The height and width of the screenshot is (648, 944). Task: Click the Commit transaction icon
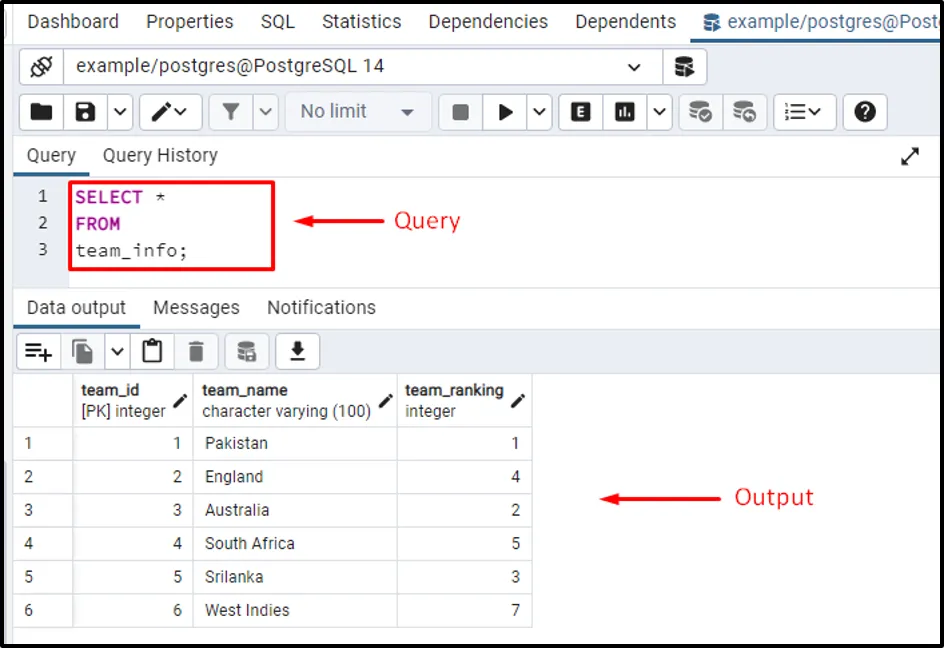(701, 112)
